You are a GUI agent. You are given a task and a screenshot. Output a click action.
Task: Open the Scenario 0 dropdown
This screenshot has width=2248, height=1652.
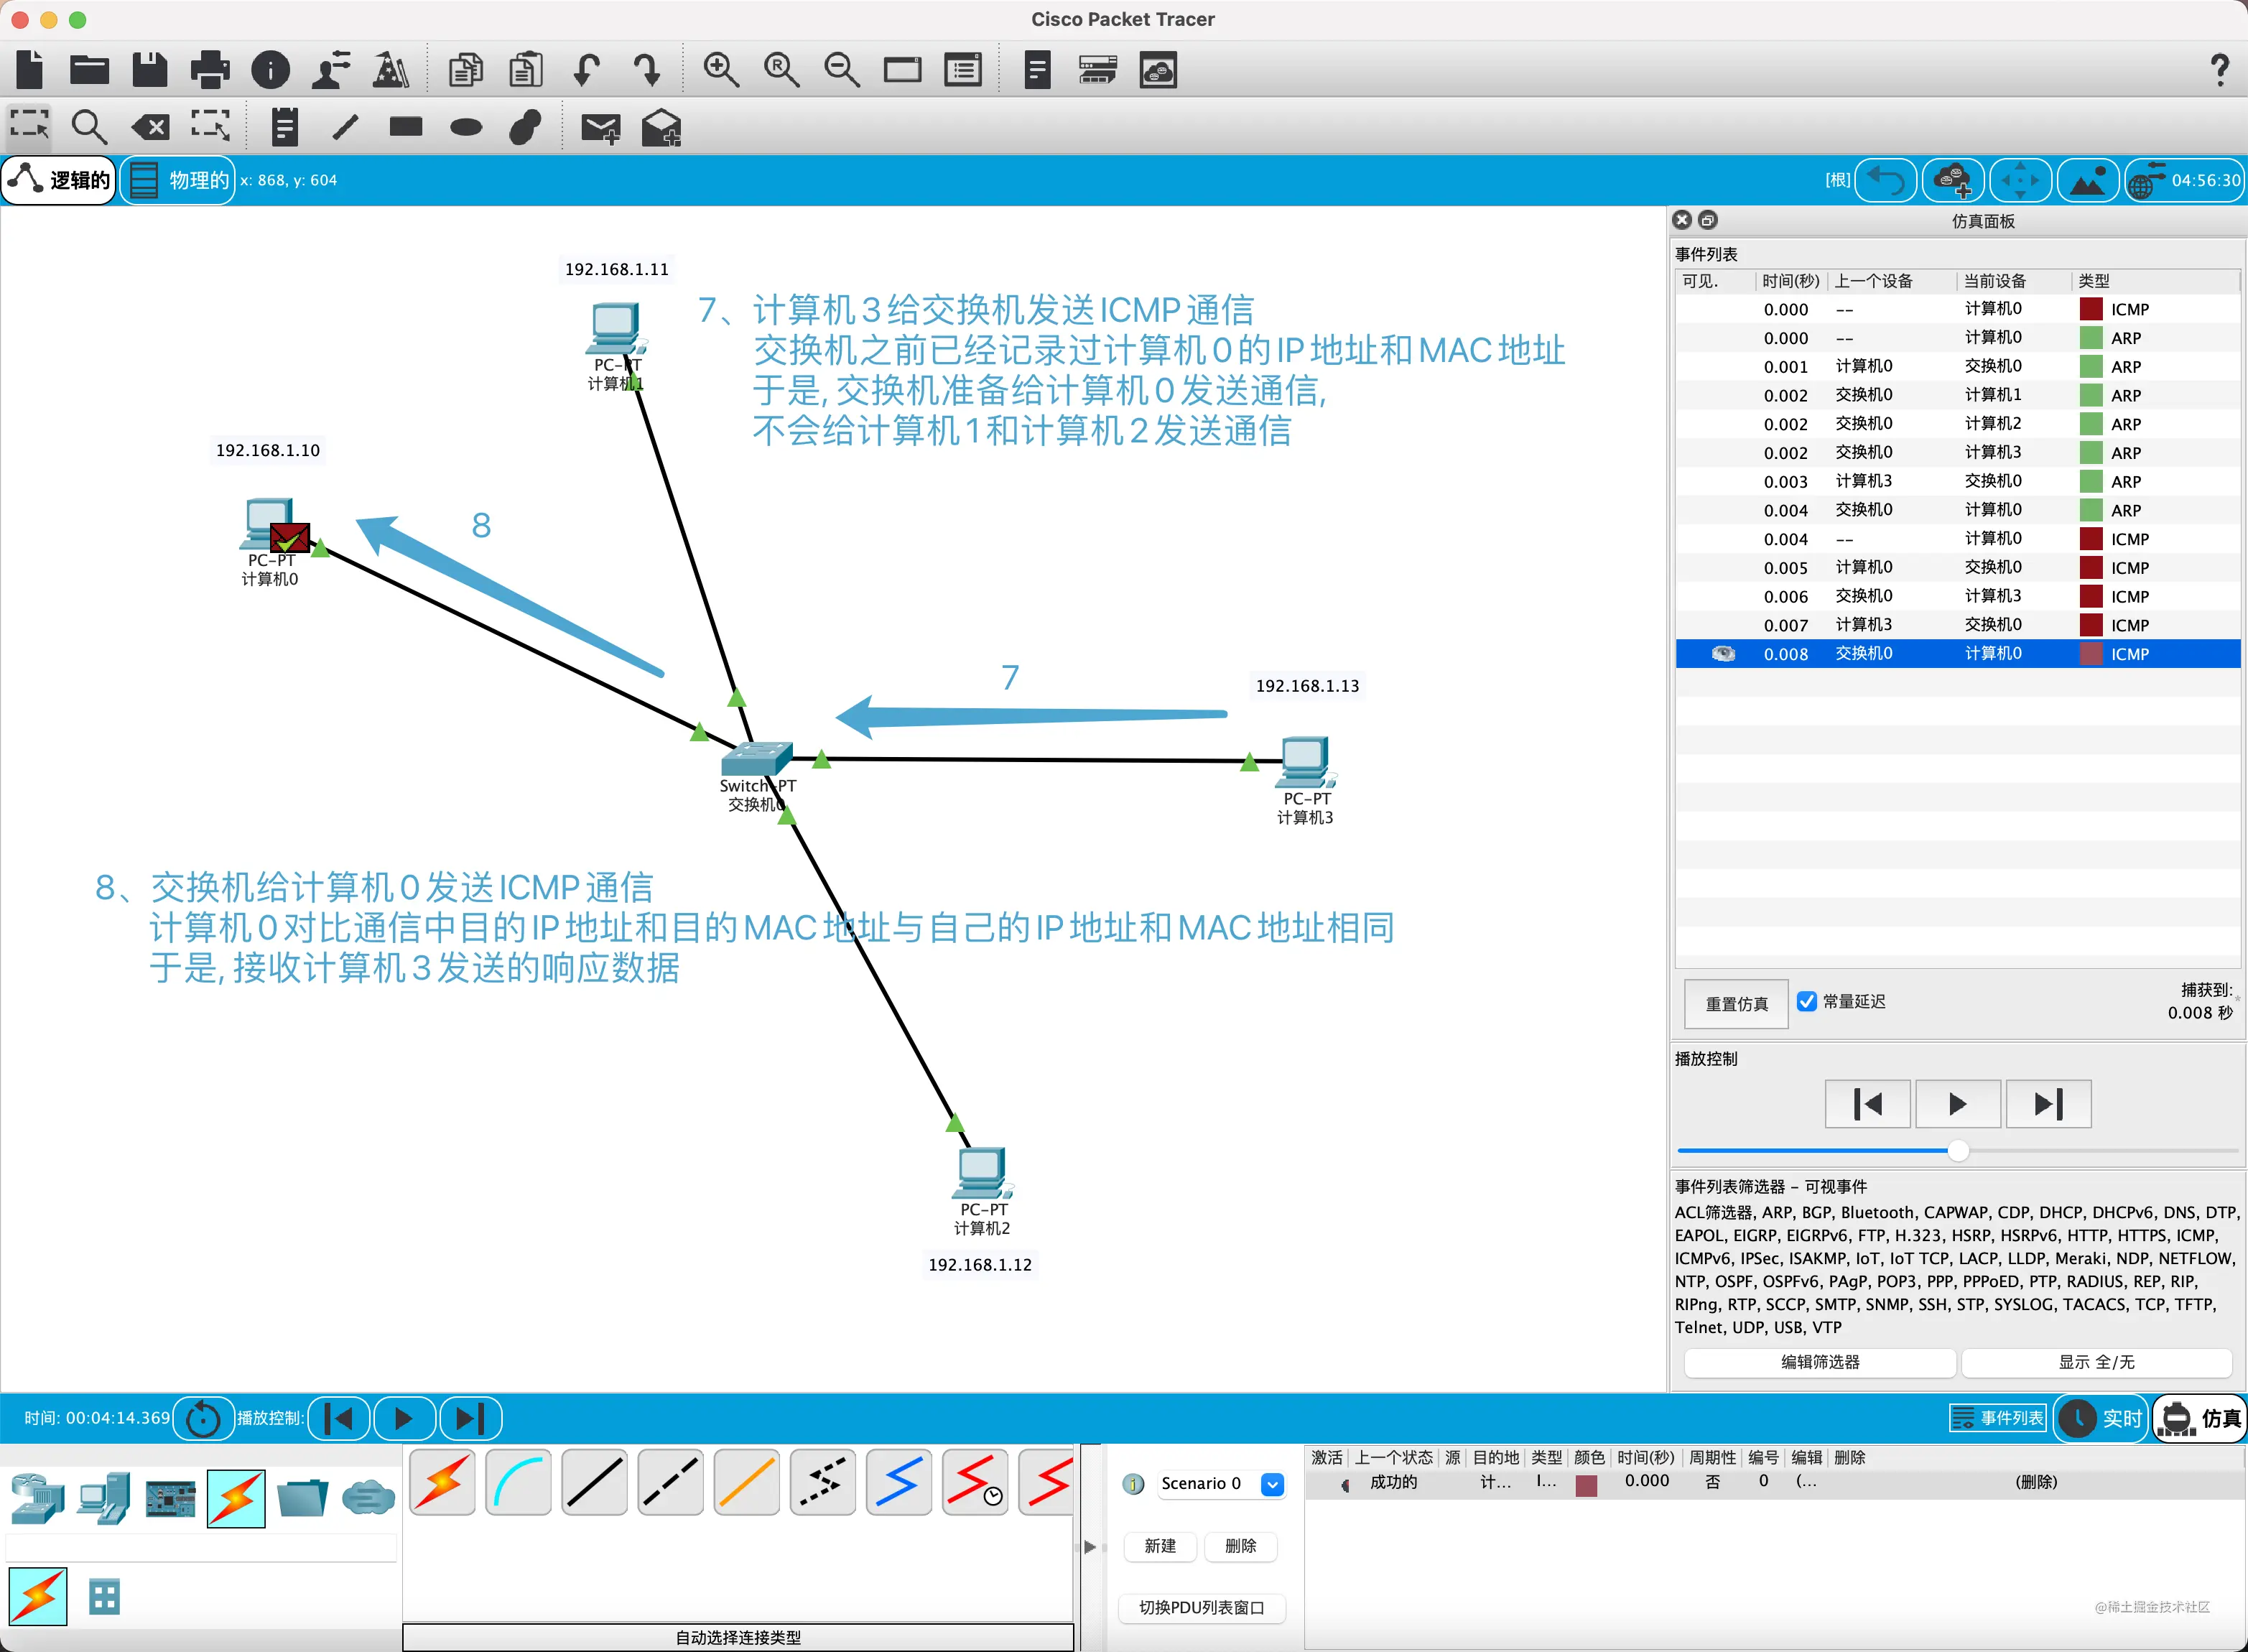coord(1272,1484)
